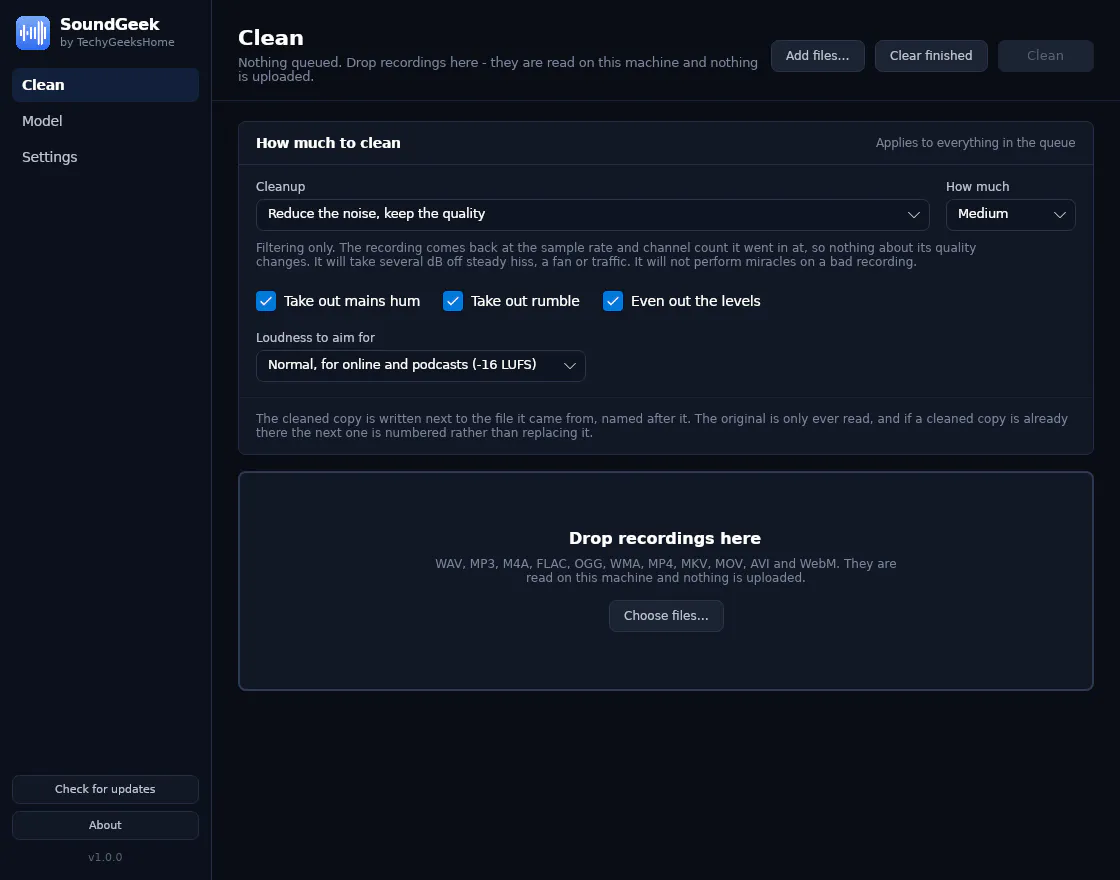
Task: Open the About dialog
Action: point(105,825)
